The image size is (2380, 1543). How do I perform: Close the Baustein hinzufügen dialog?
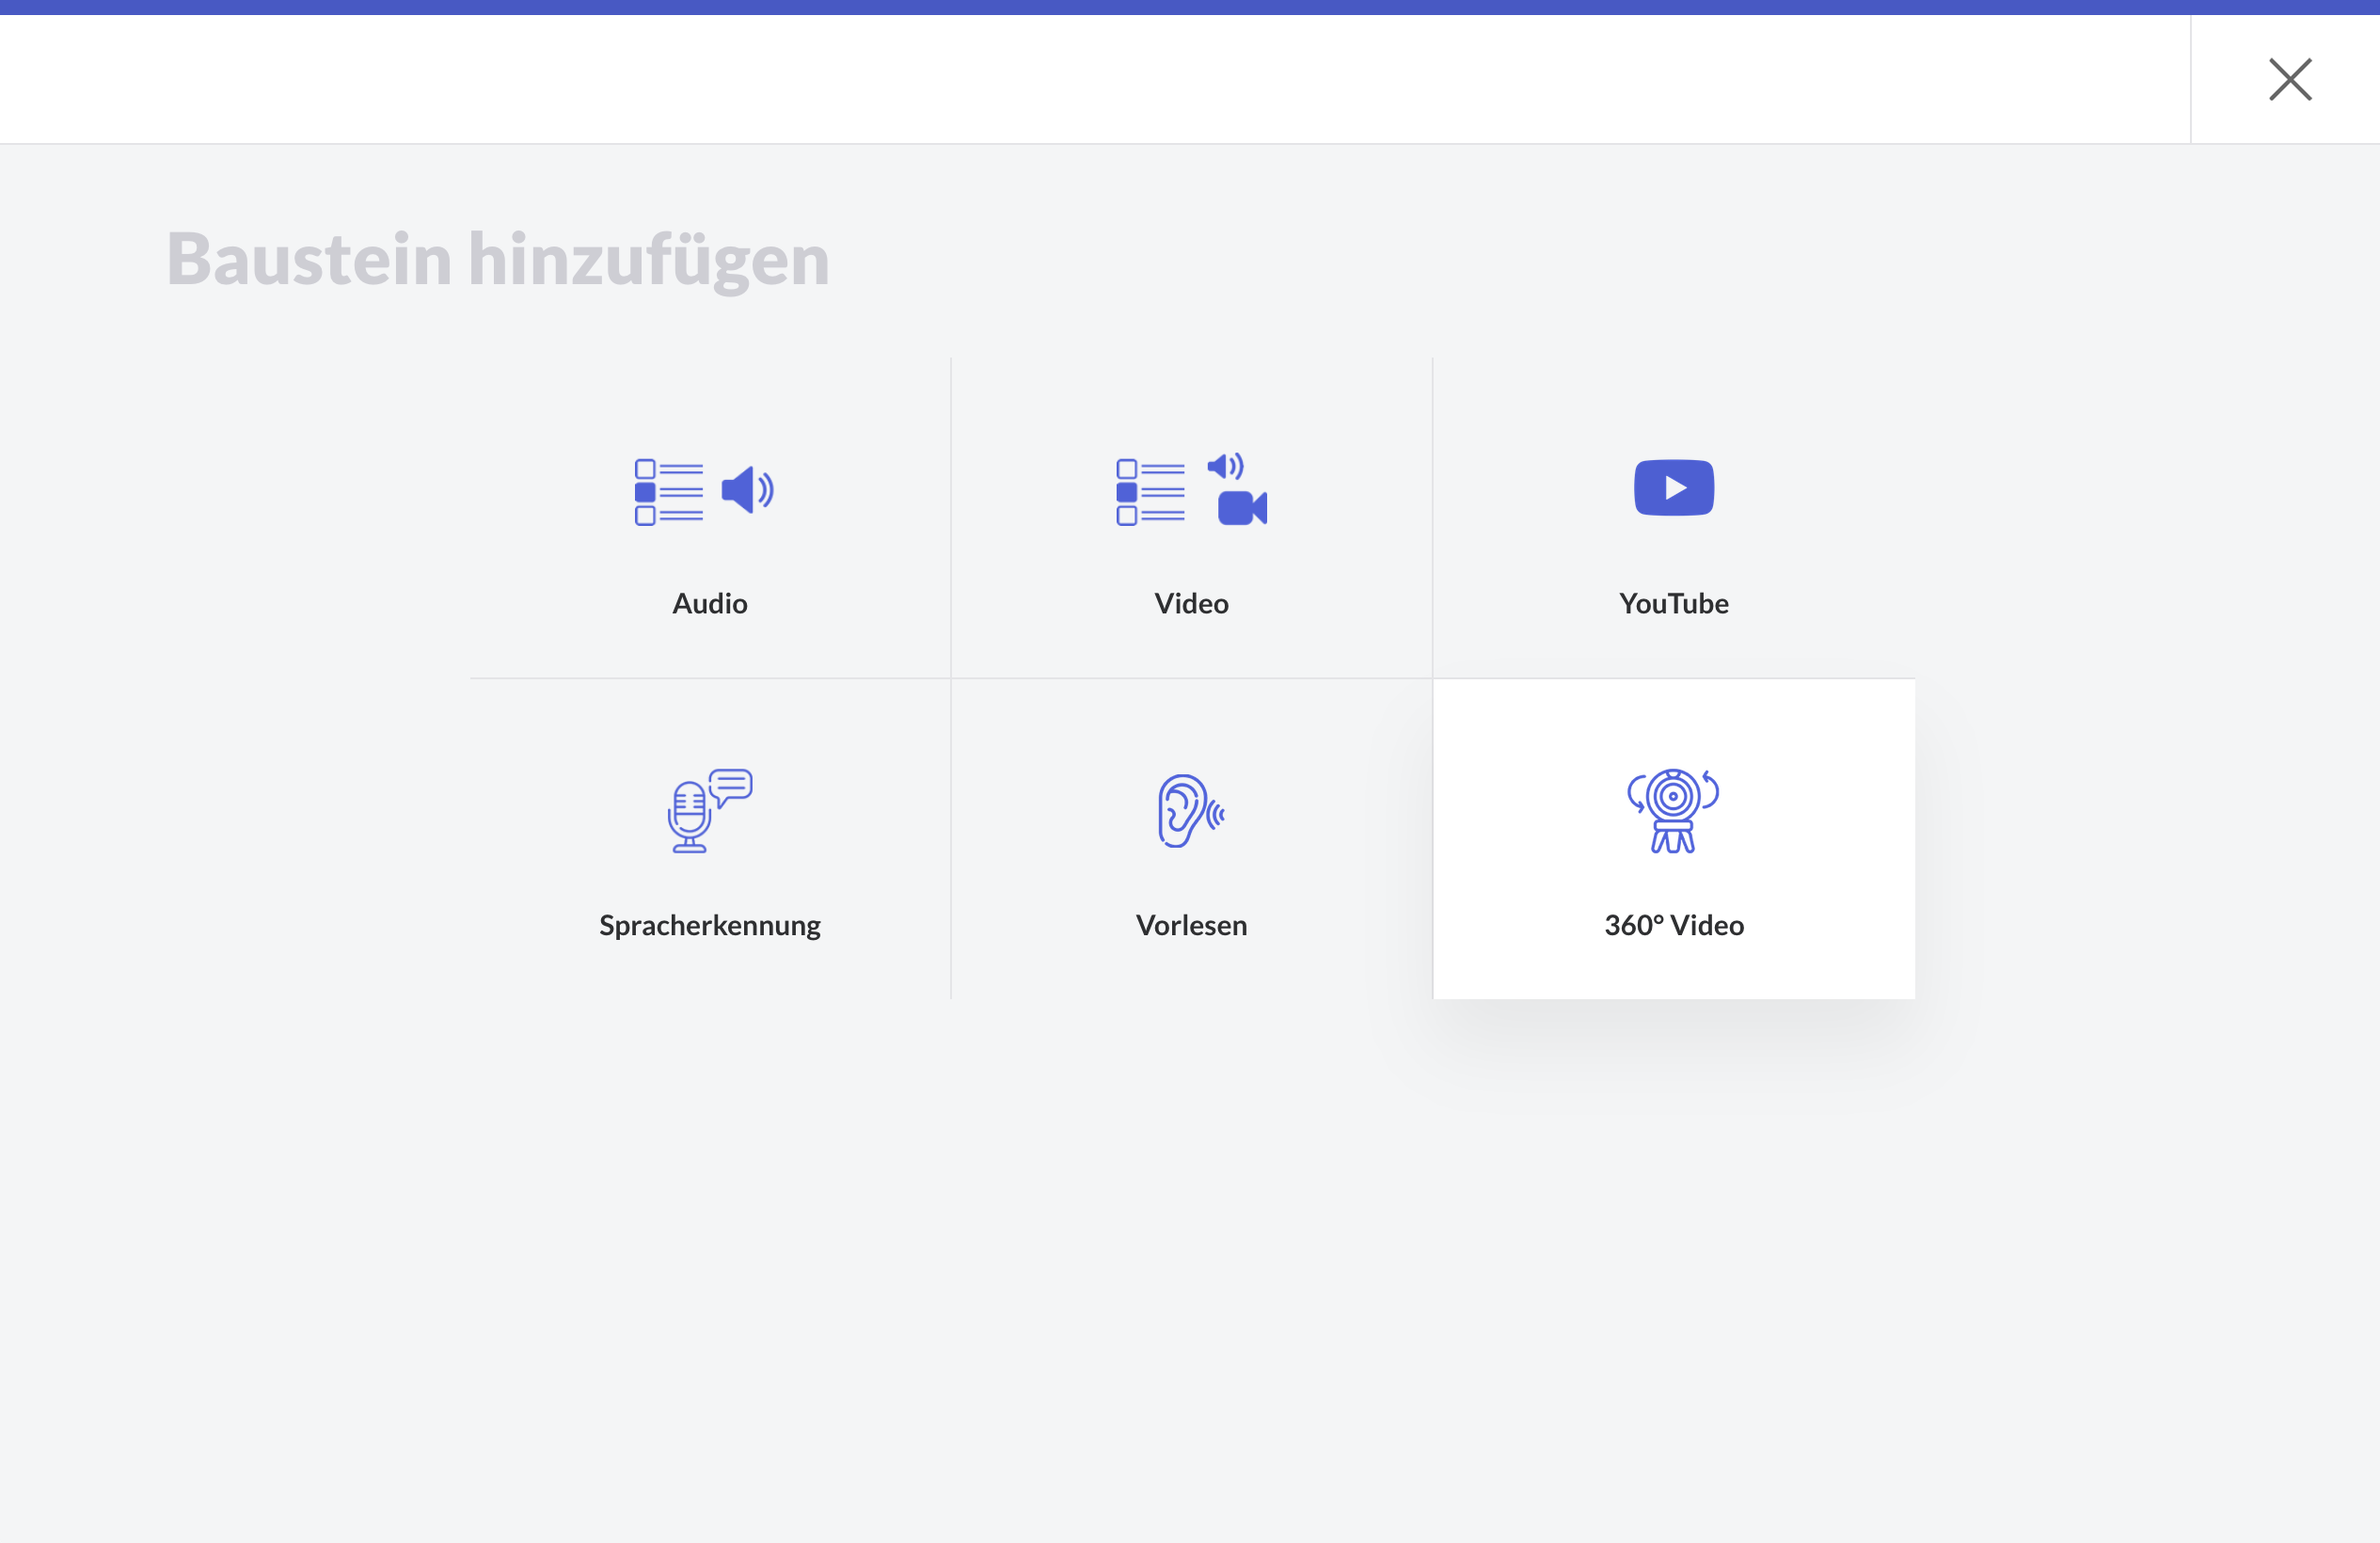(2289, 80)
